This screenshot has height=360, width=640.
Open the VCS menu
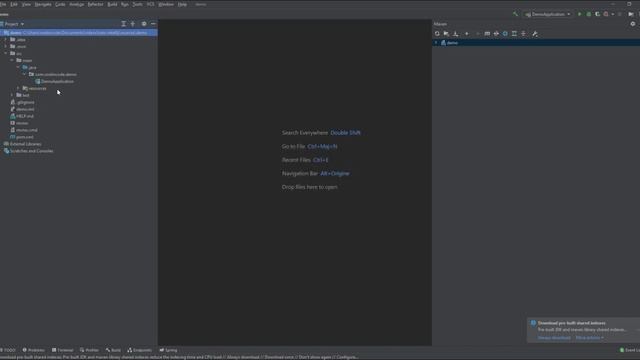point(150,4)
